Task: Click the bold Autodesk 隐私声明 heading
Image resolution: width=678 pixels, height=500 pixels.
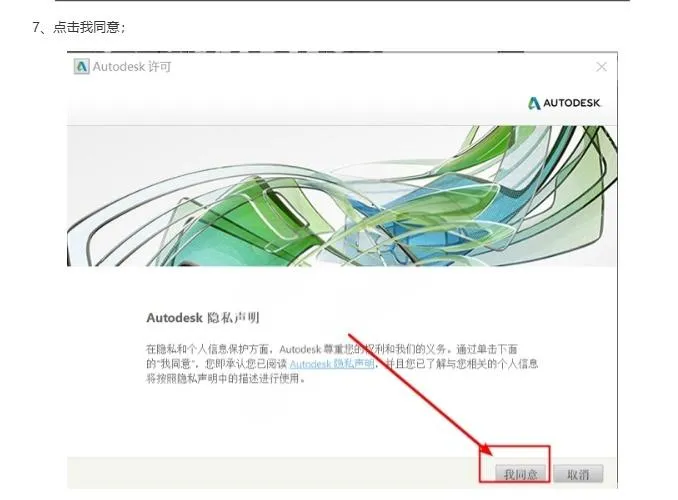Action: click(x=203, y=318)
